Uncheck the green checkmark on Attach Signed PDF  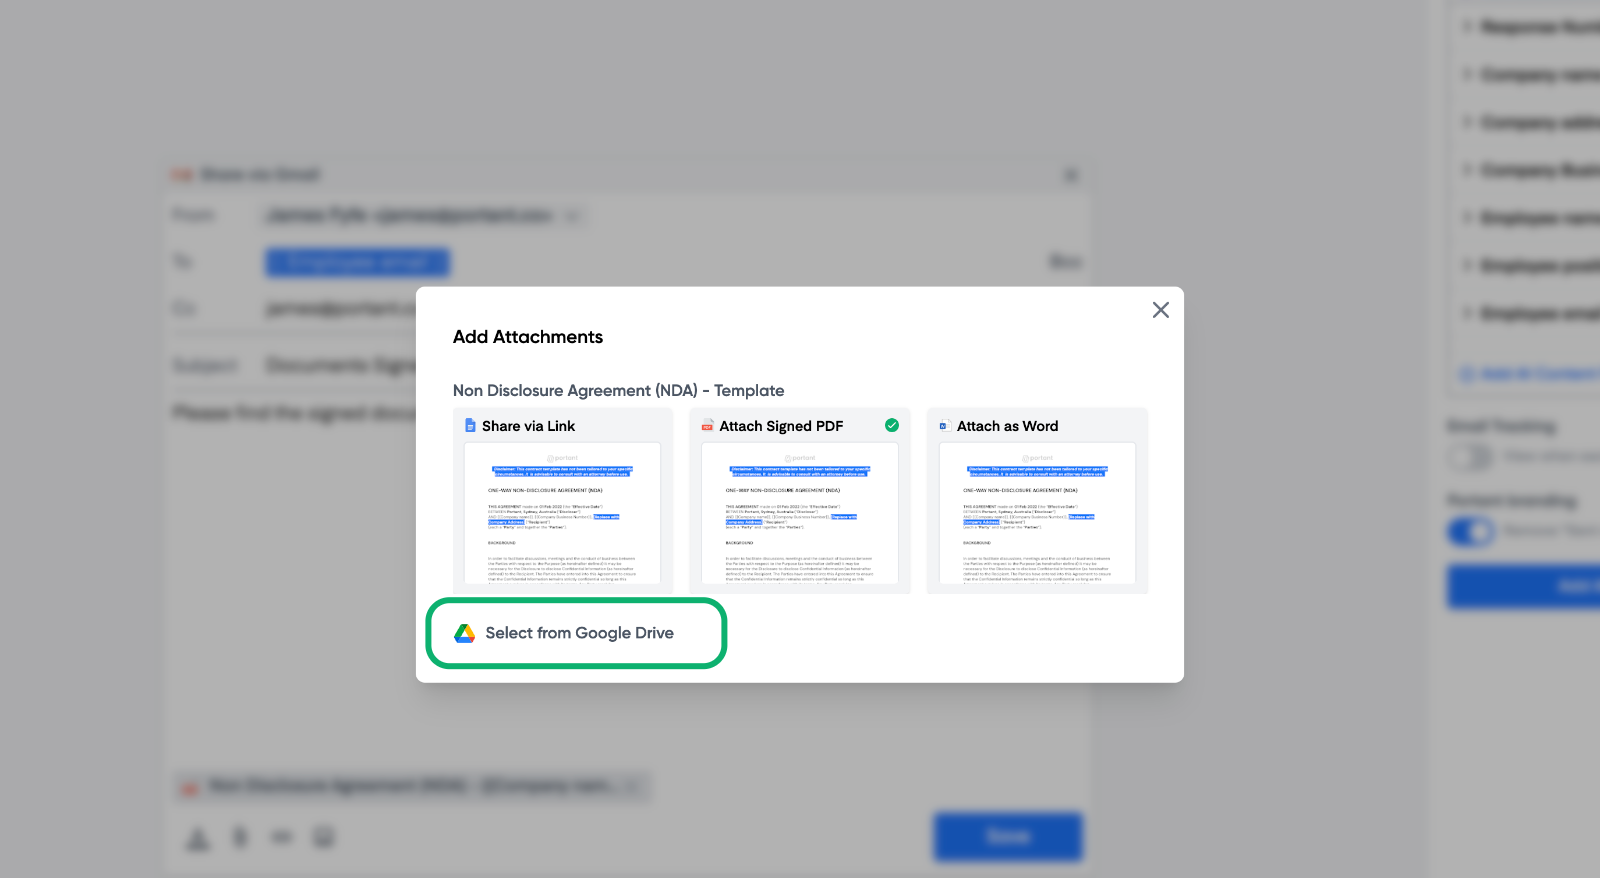click(x=892, y=425)
